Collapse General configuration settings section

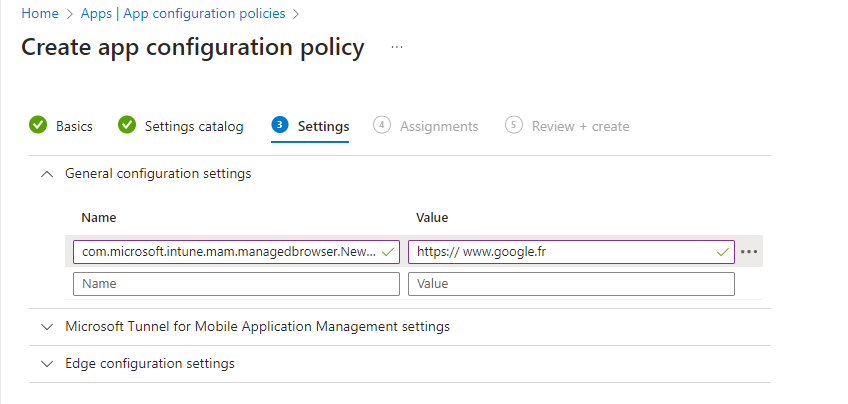(x=46, y=173)
